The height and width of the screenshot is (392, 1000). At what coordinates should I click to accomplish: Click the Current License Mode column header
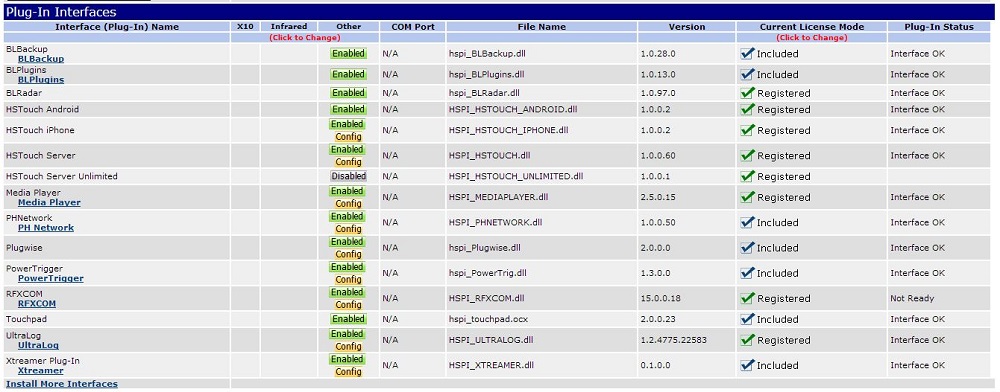812,27
